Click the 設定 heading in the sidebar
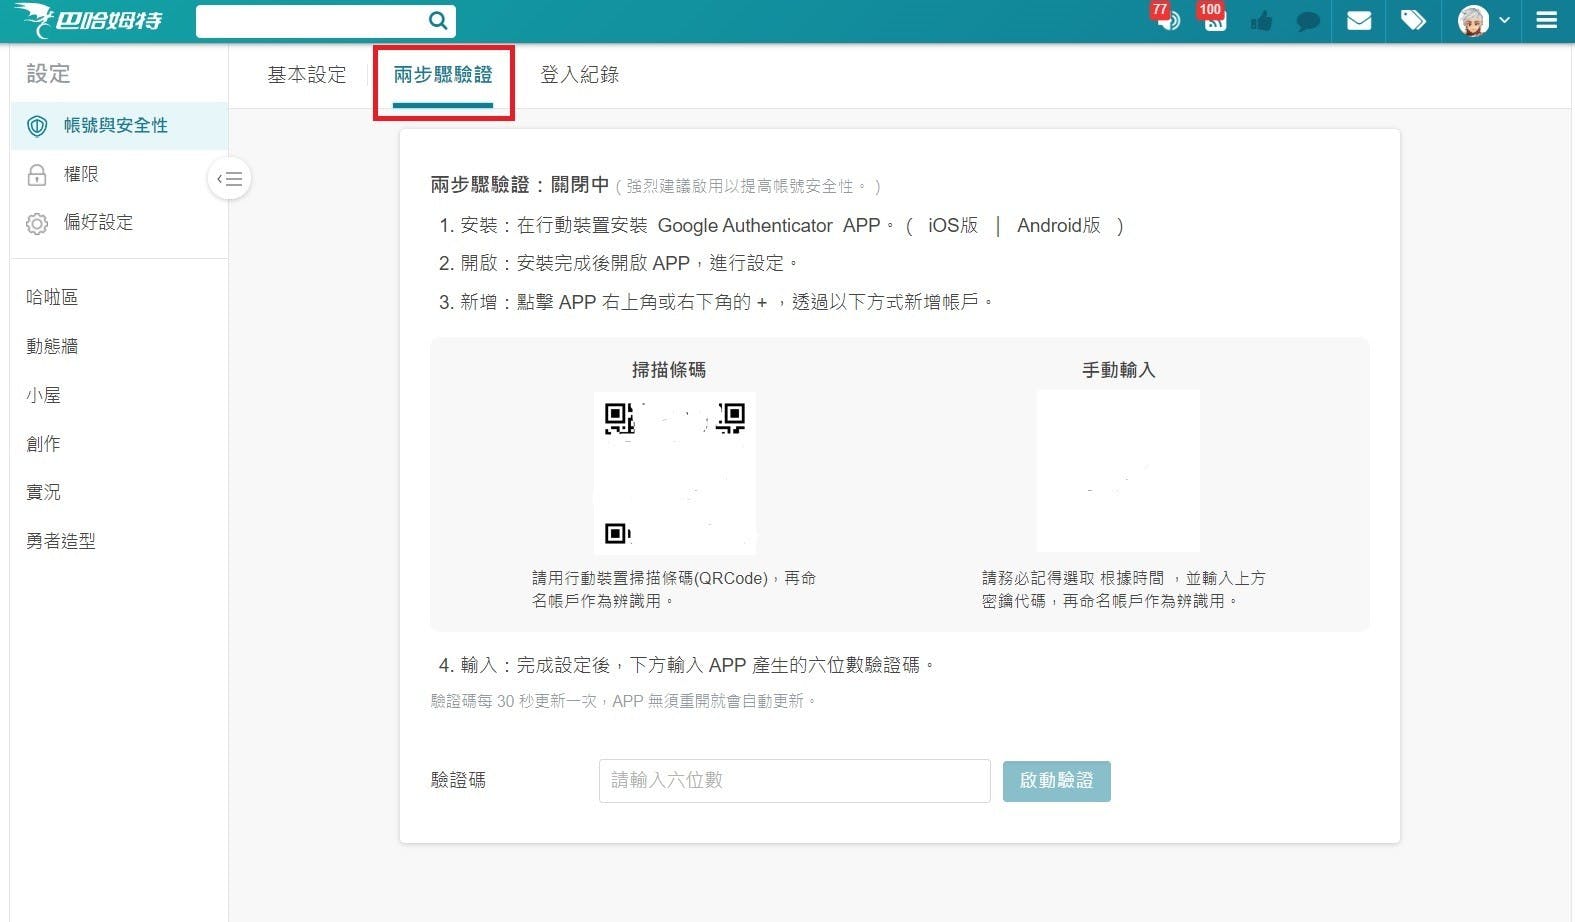The height and width of the screenshot is (922, 1575). point(48,74)
